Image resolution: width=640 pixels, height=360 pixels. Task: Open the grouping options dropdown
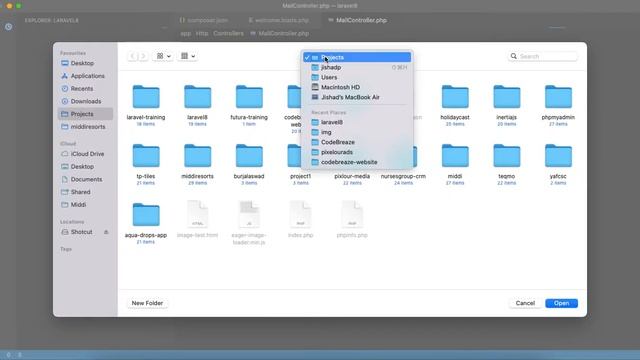click(188, 56)
